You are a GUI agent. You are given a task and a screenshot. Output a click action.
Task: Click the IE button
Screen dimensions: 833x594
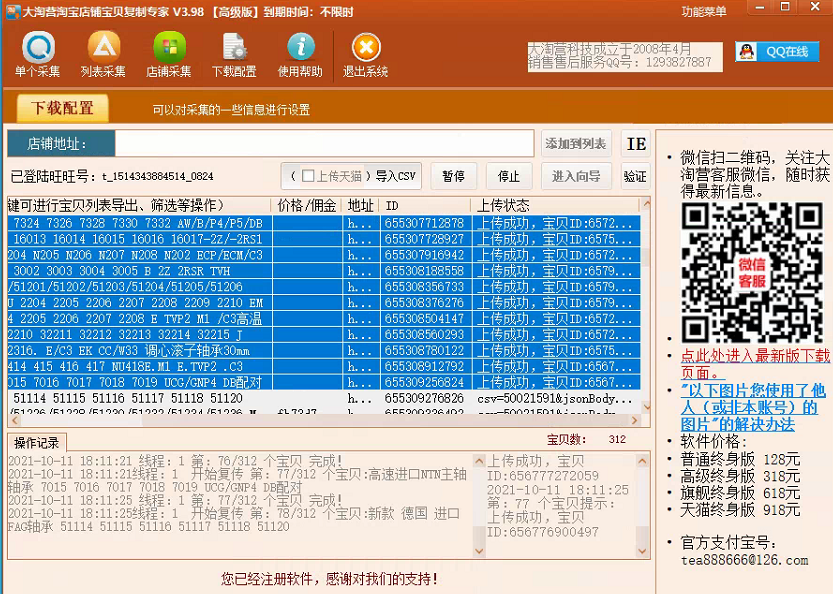636,143
